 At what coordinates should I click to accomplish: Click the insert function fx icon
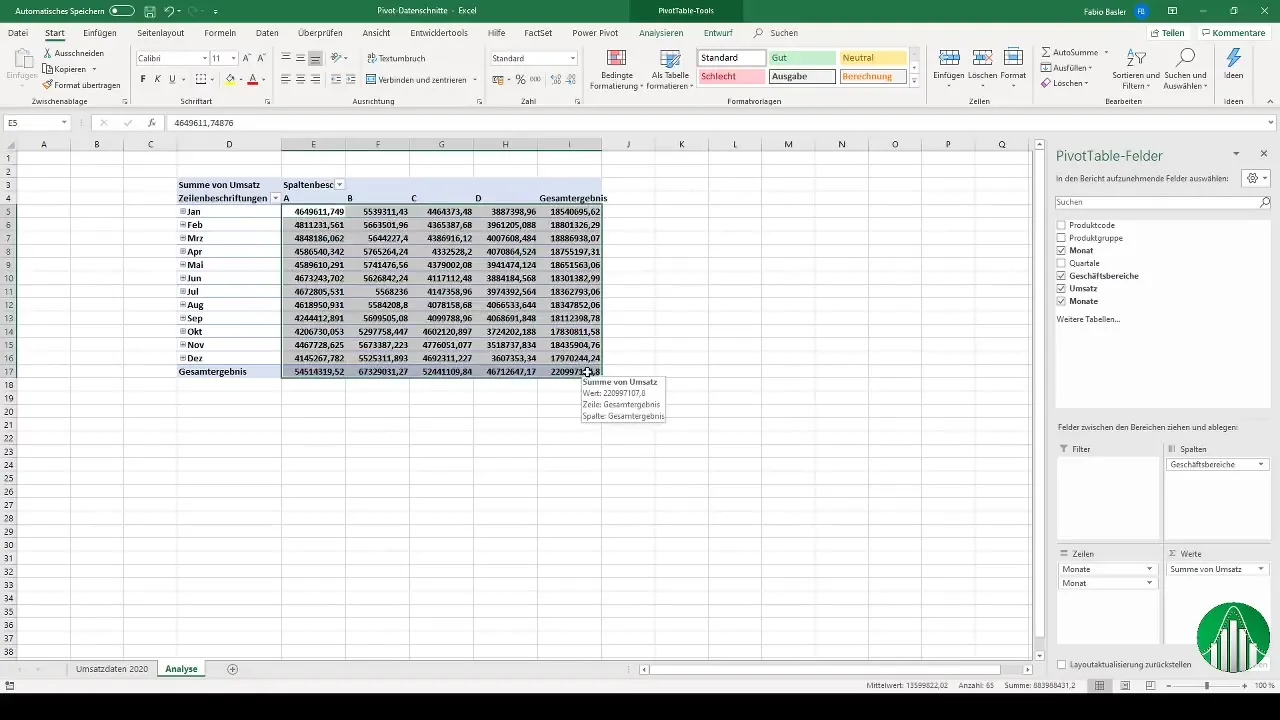click(x=152, y=123)
